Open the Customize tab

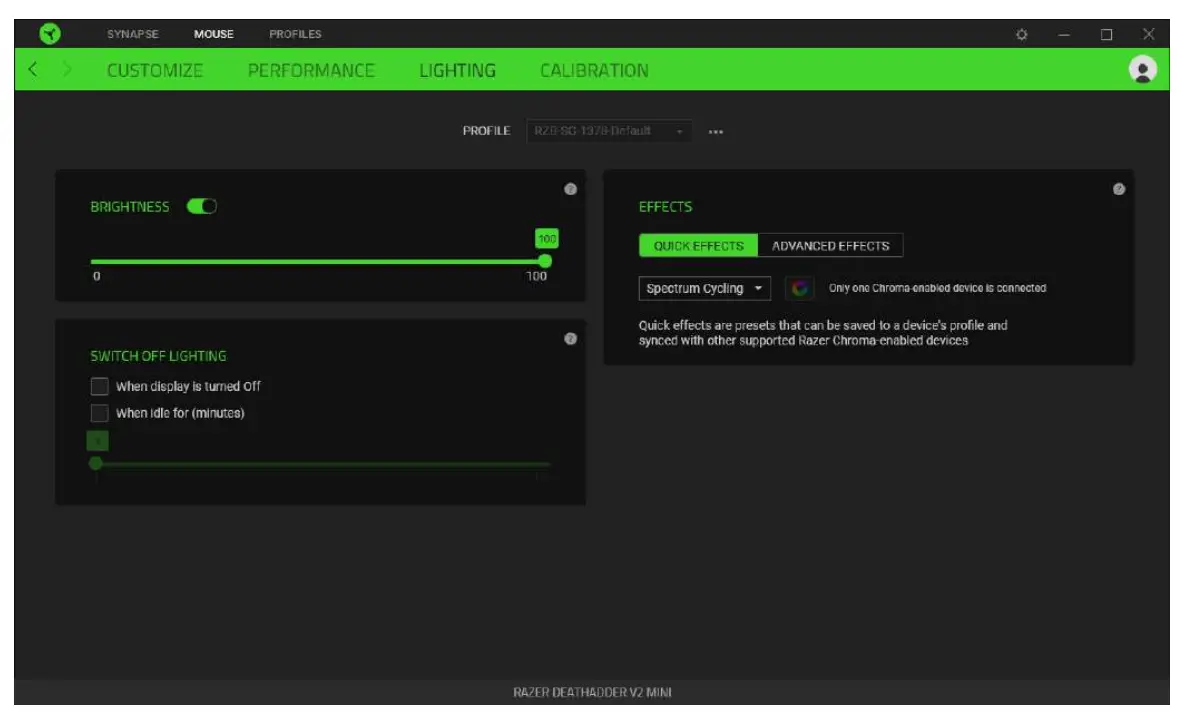(x=155, y=70)
